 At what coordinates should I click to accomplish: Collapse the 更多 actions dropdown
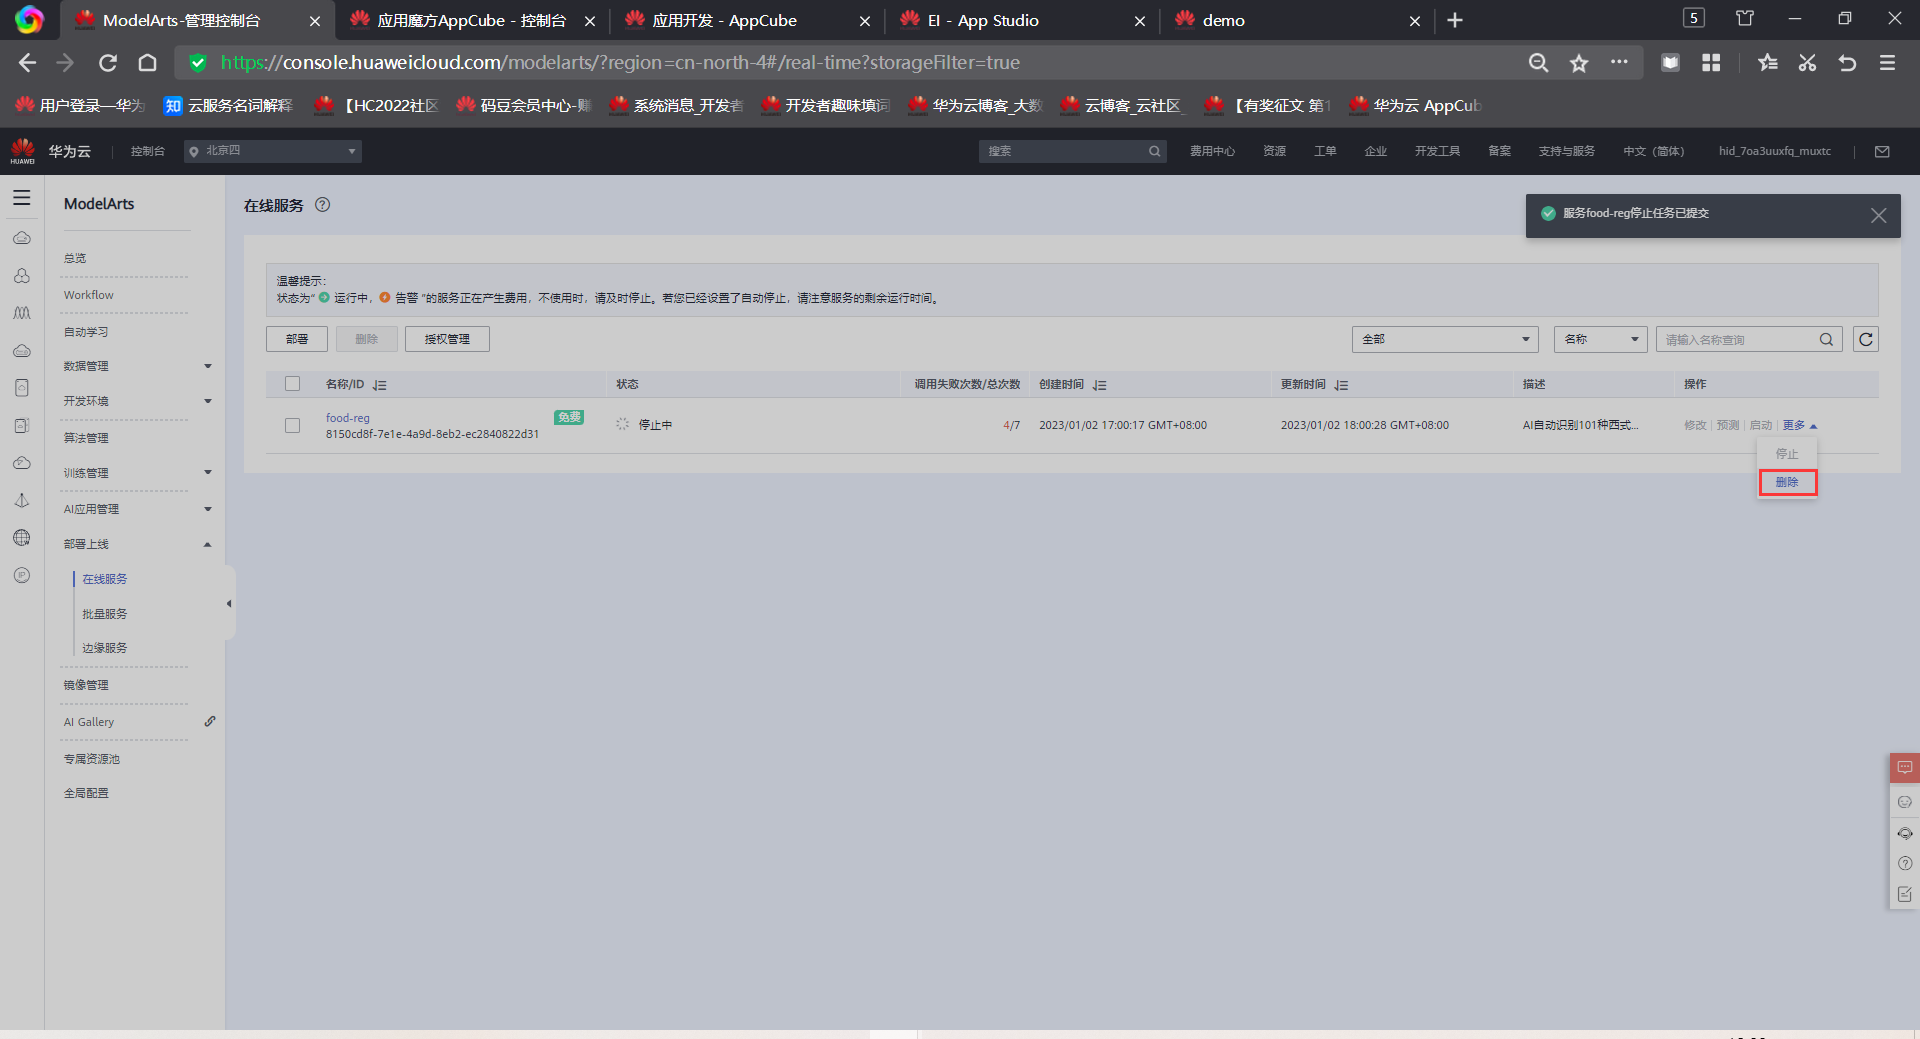pyautogui.click(x=1799, y=426)
